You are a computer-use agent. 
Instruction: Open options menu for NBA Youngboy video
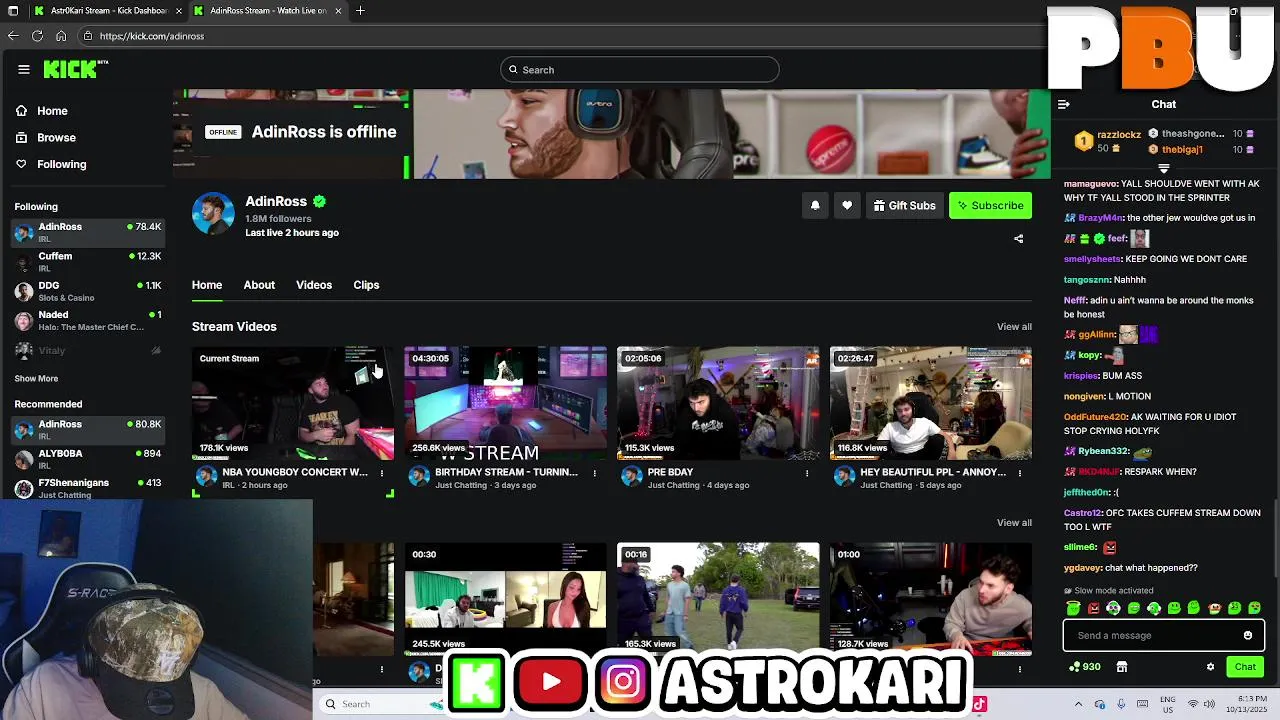[x=382, y=473]
